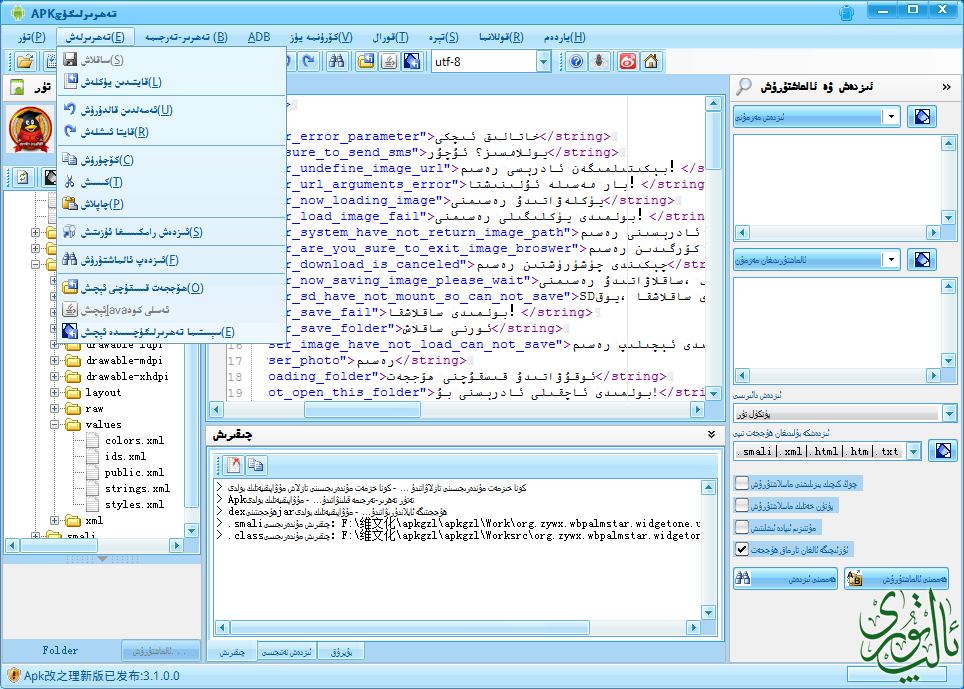Choose the Copy (C) menu entry

172,160
